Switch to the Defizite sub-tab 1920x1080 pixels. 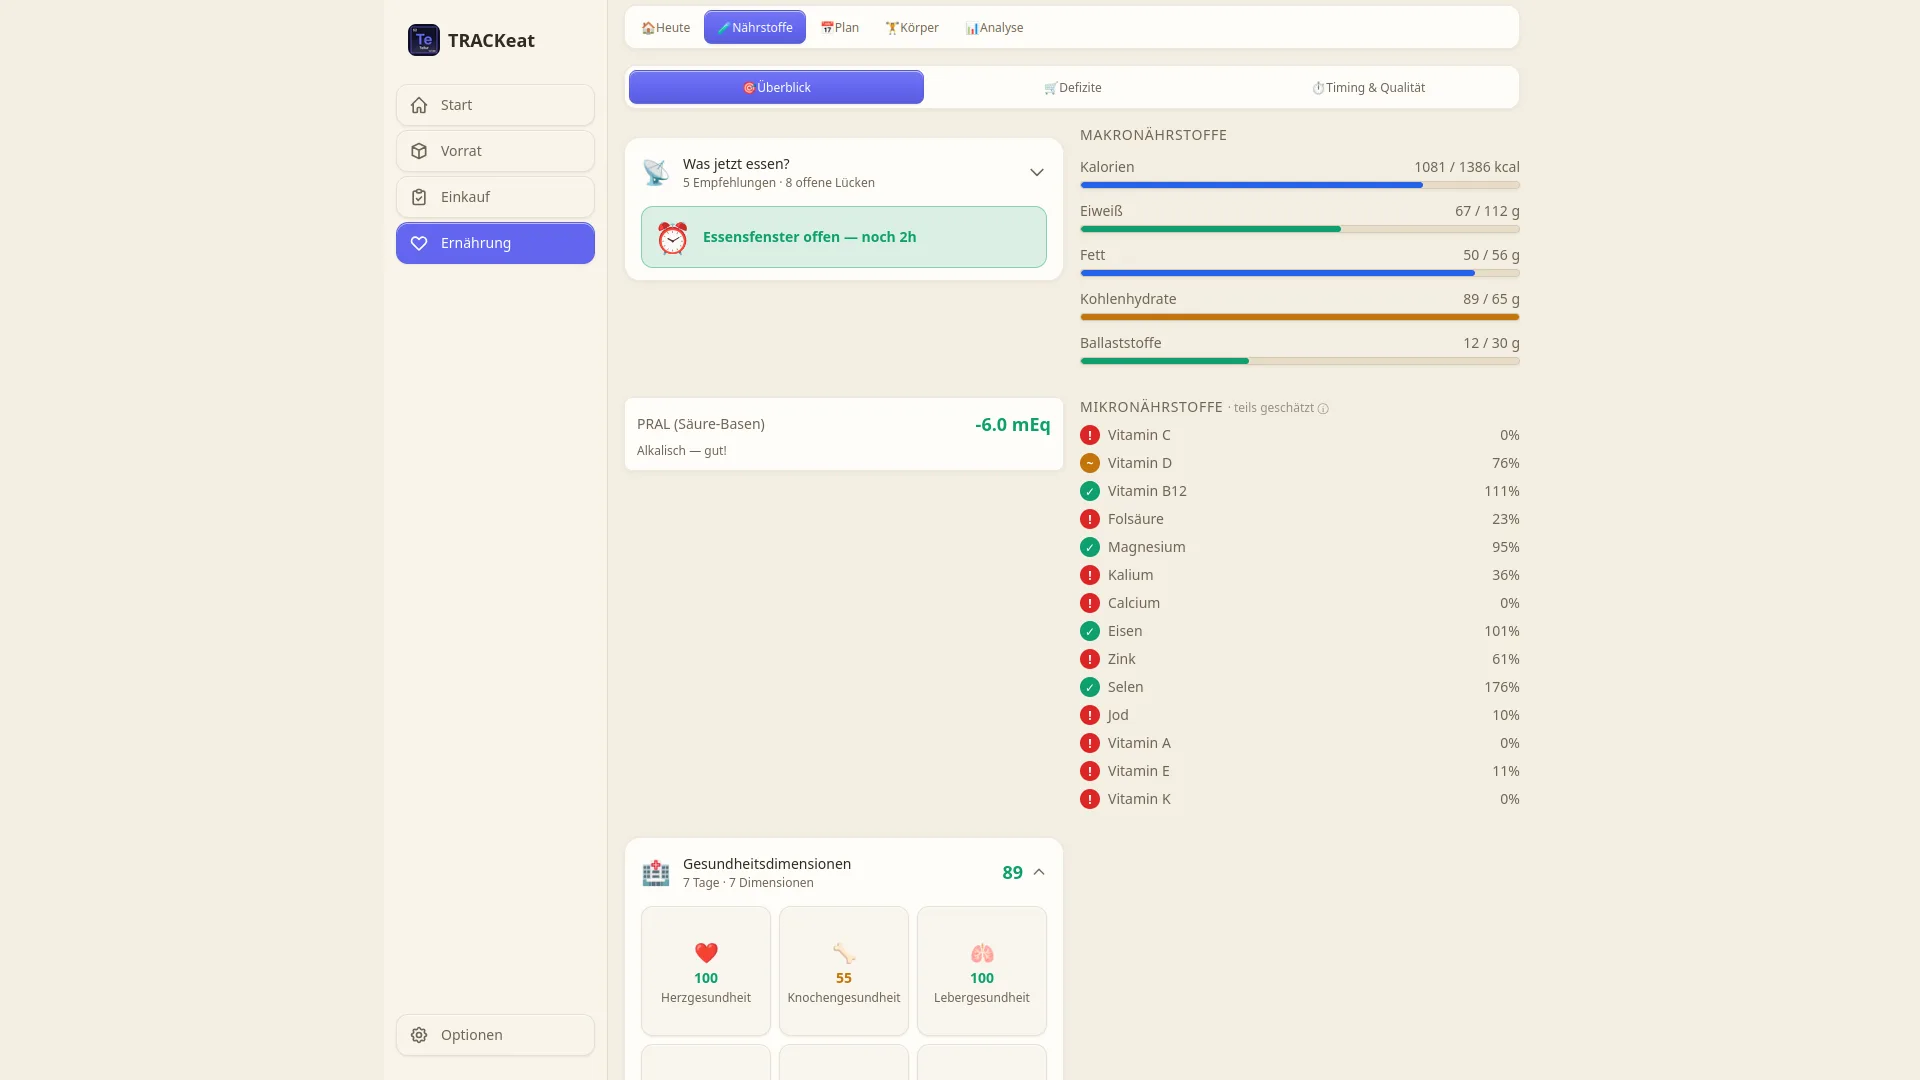[x=1072, y=87]
